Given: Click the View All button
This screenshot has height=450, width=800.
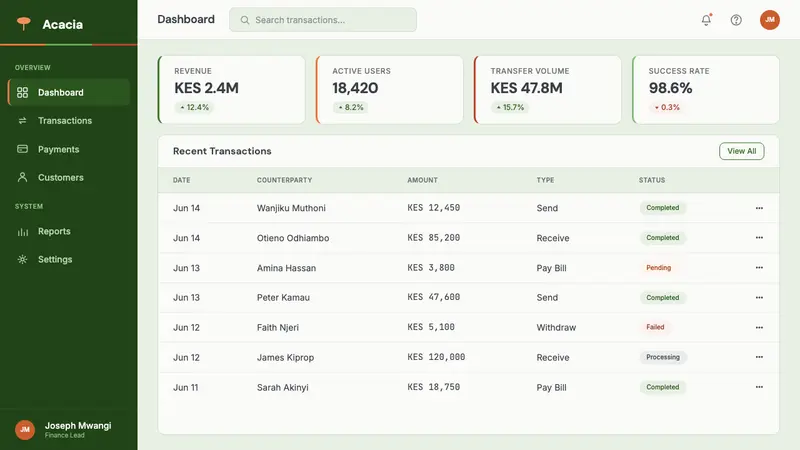Looking at the screenshot, I should click(741, 151).
